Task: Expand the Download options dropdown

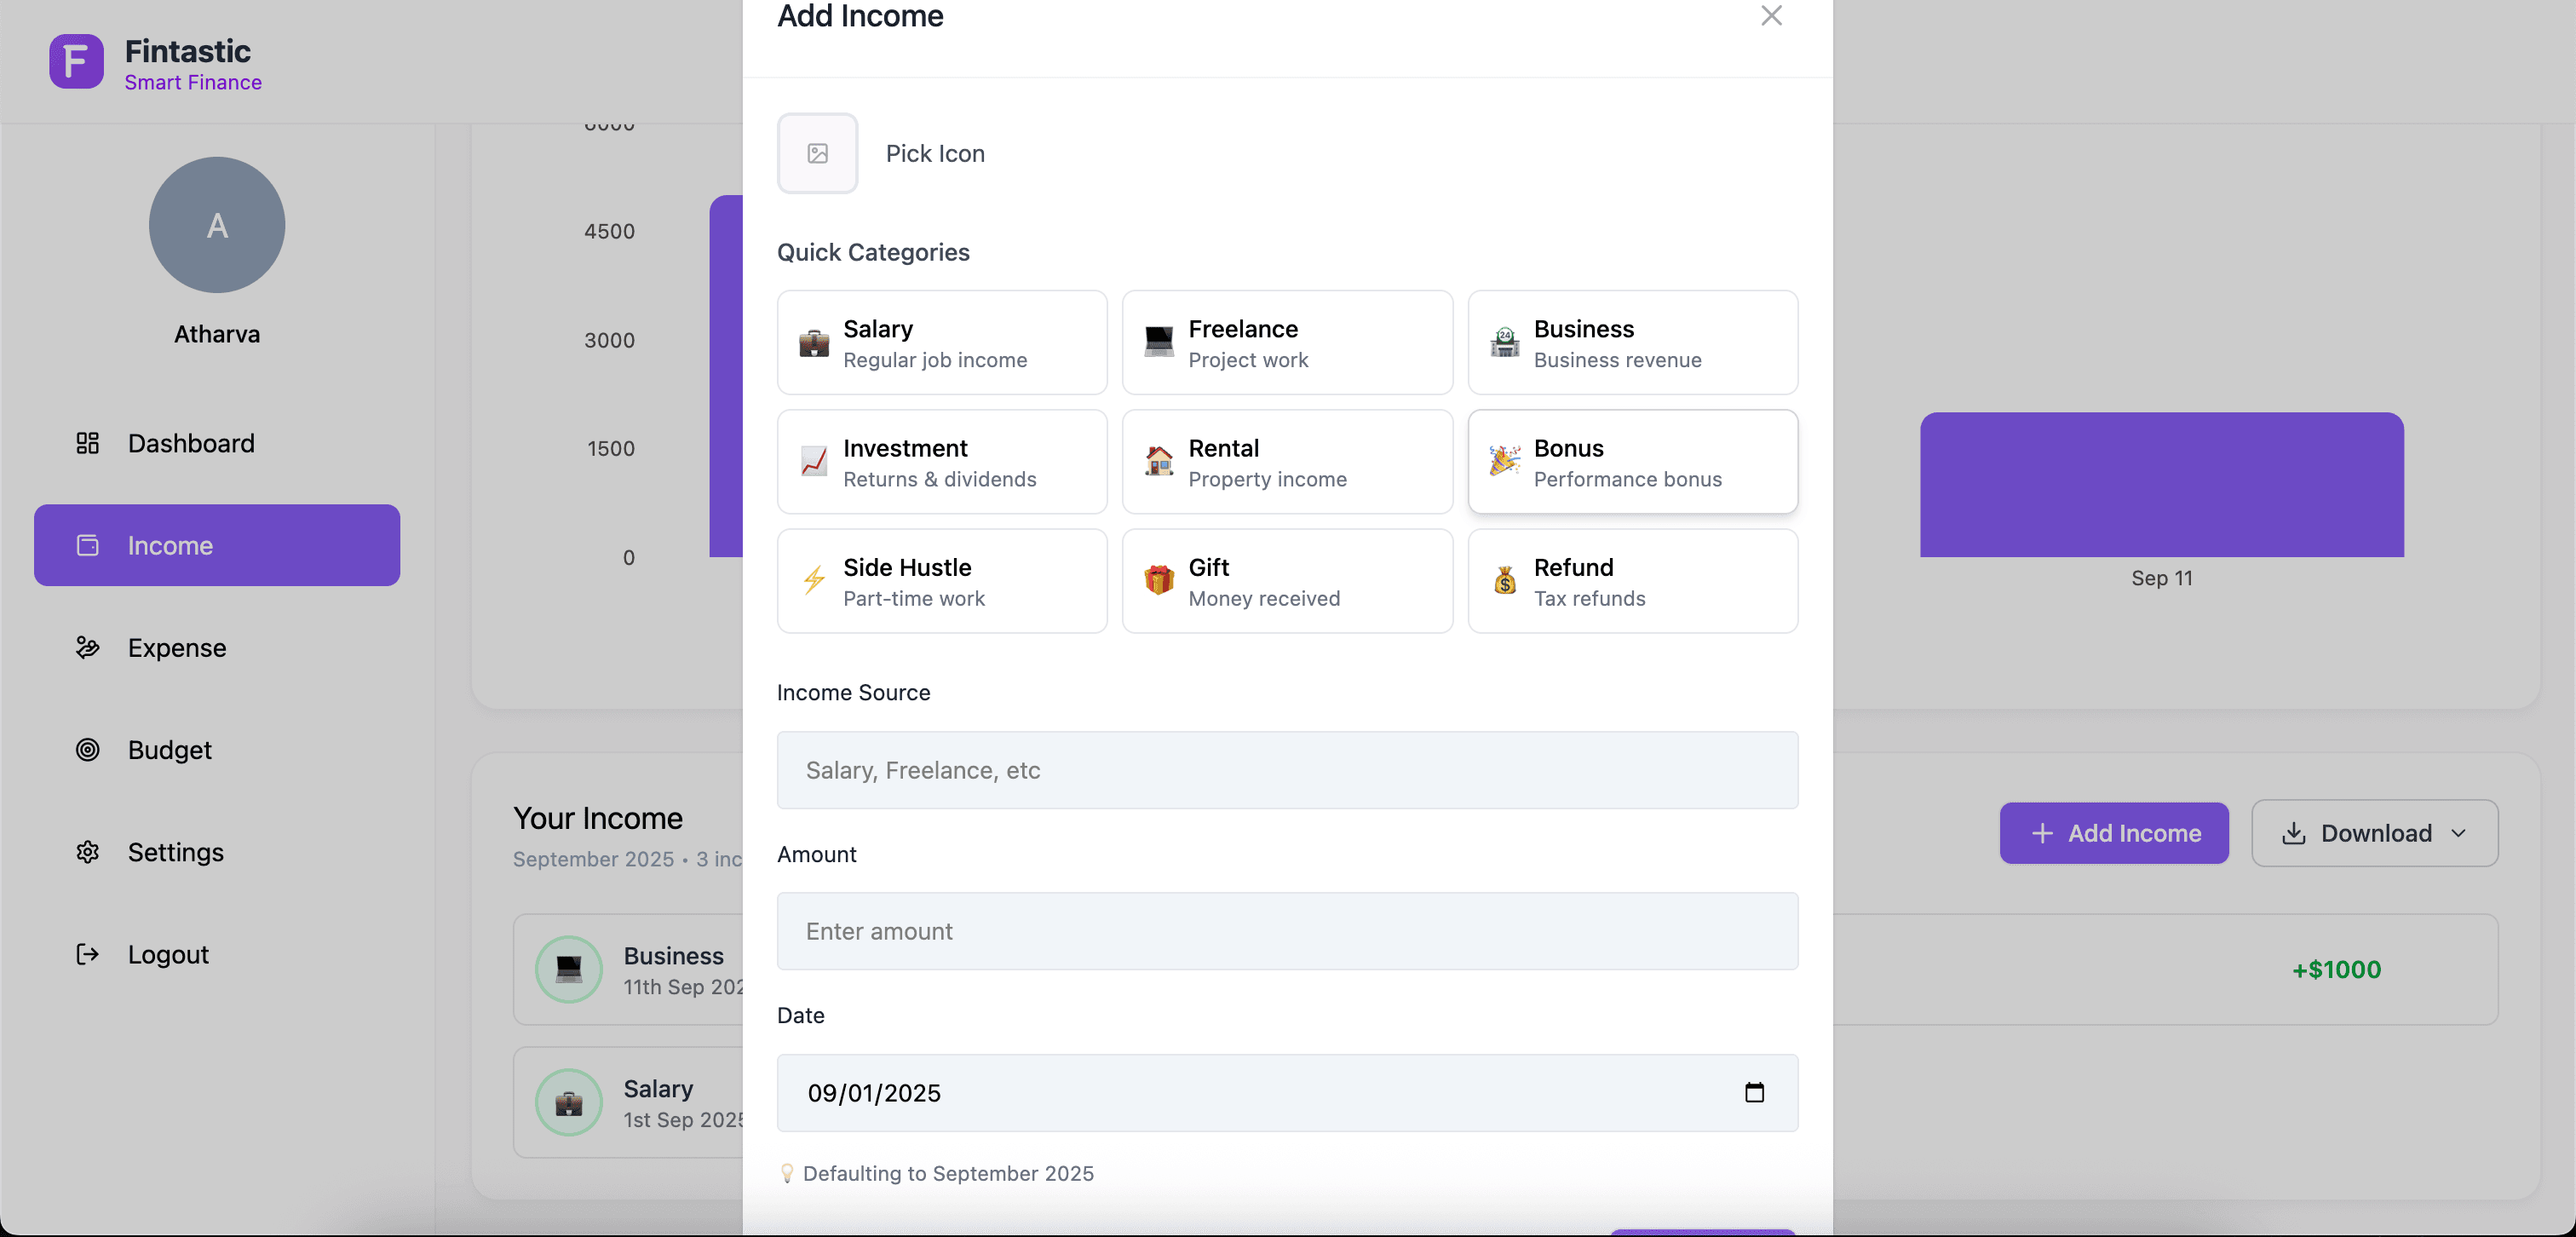Action: point(2459,833)
